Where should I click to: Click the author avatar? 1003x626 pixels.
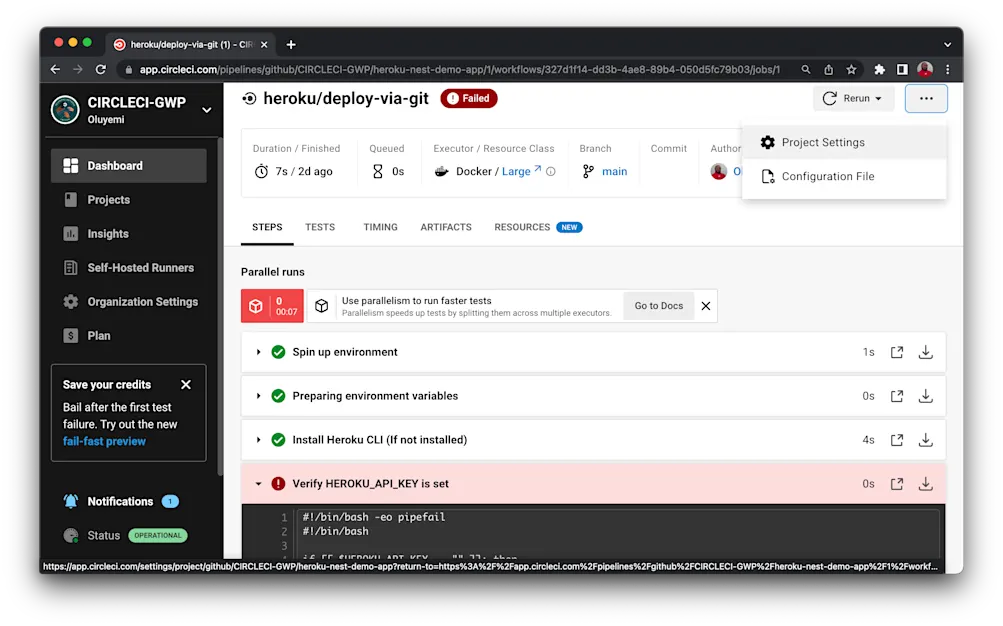coord(718,171)
